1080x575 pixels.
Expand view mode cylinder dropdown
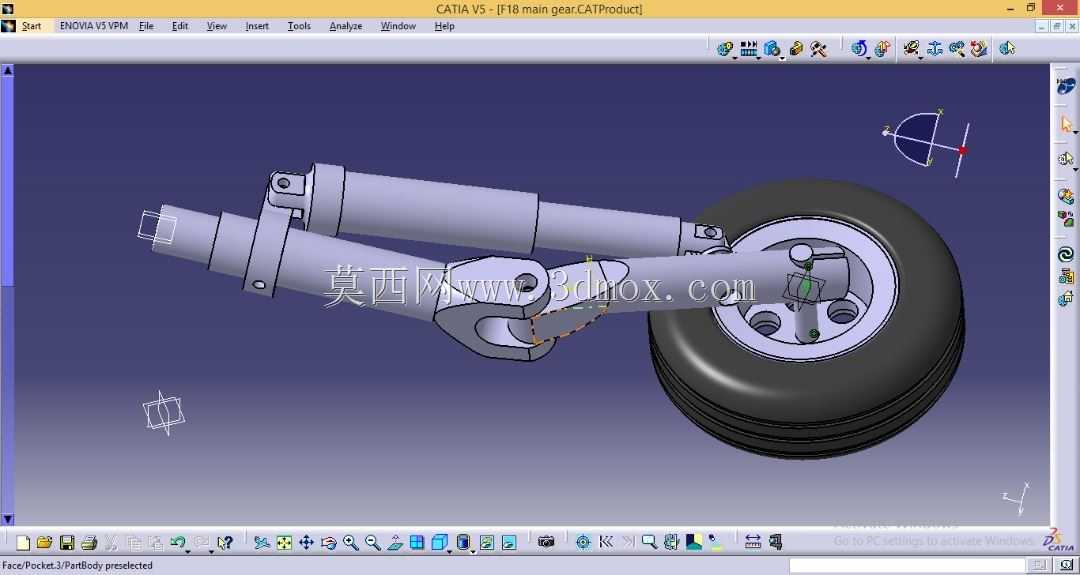coord(473,552)
